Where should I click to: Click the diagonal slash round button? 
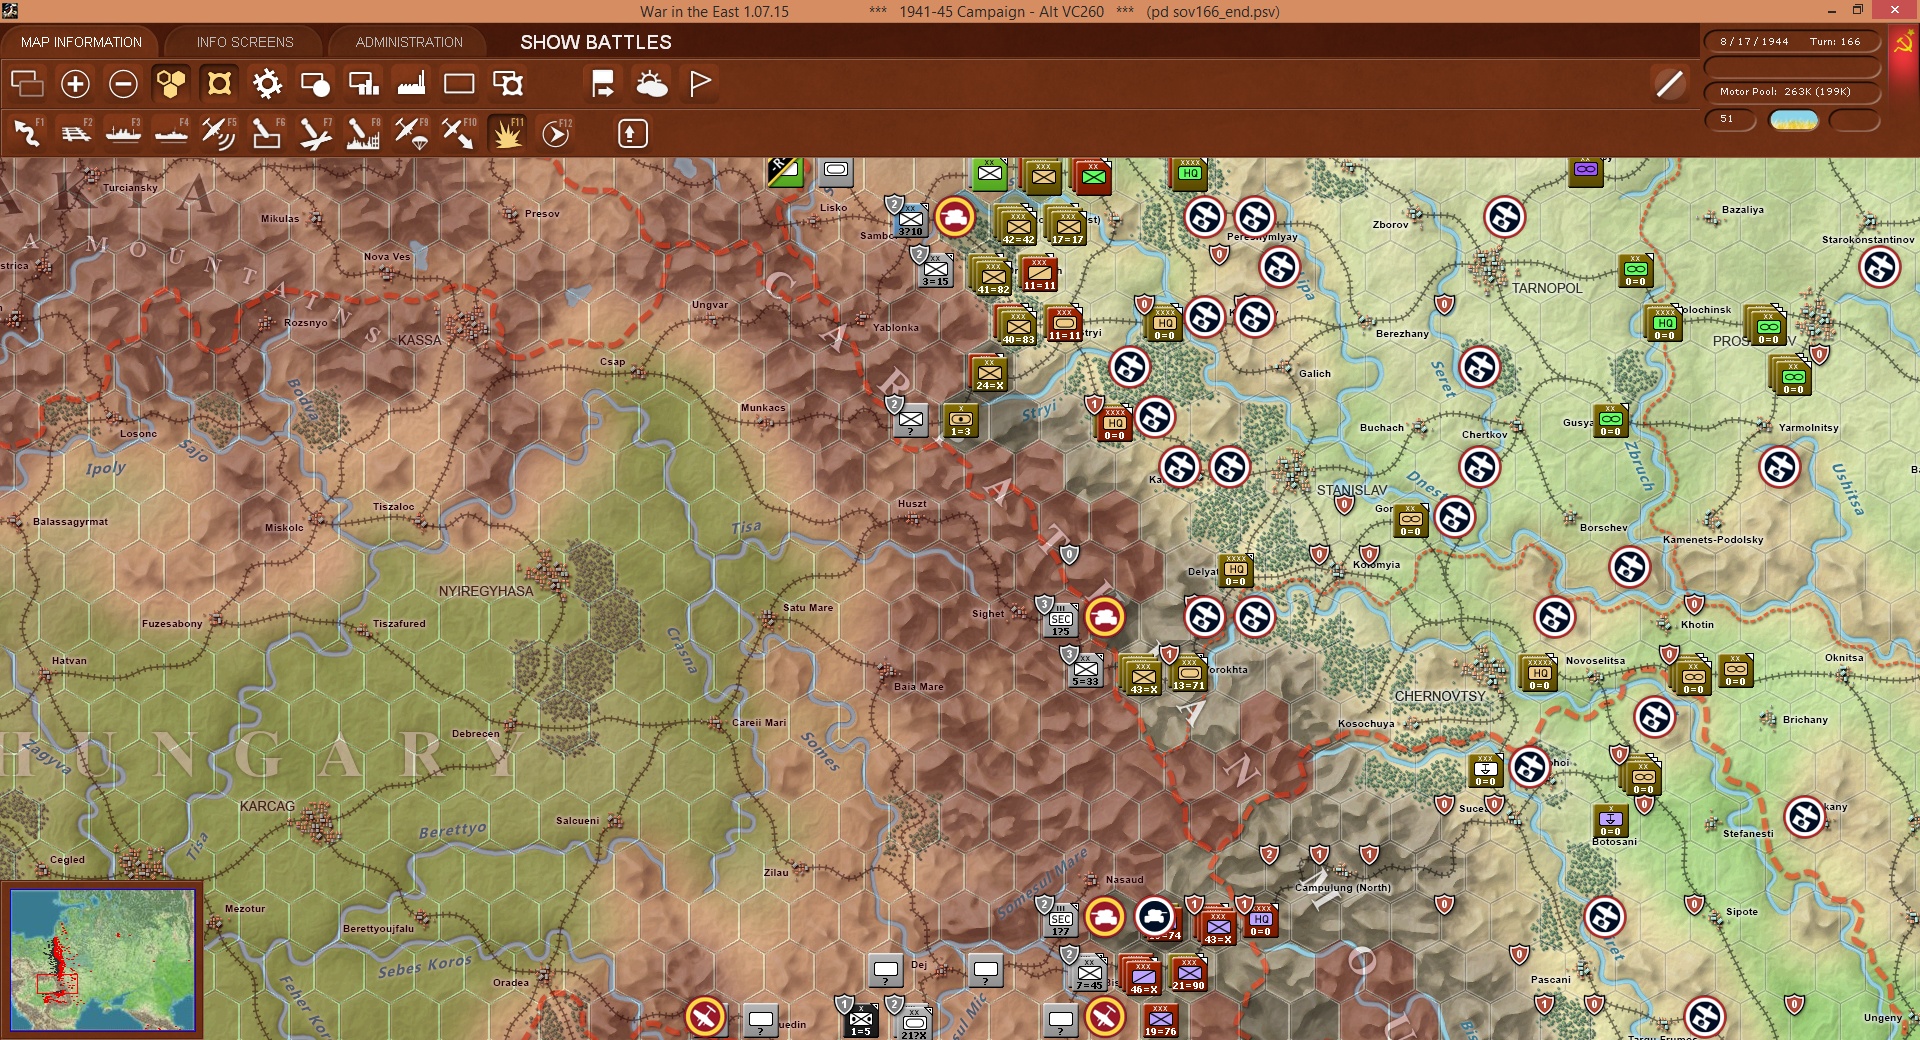(x=1669, y=84)
